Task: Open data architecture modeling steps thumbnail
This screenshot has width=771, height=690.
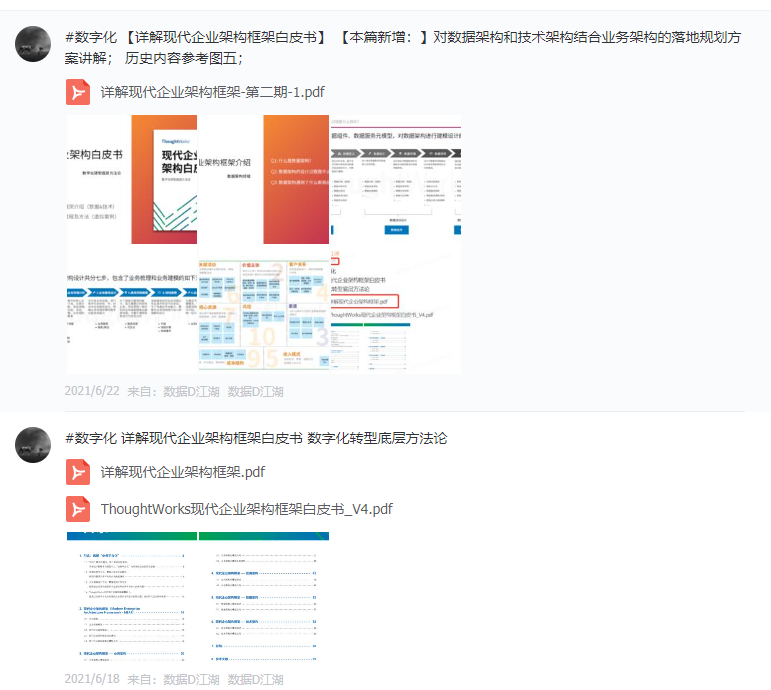Action: click(x=396, y=180)
